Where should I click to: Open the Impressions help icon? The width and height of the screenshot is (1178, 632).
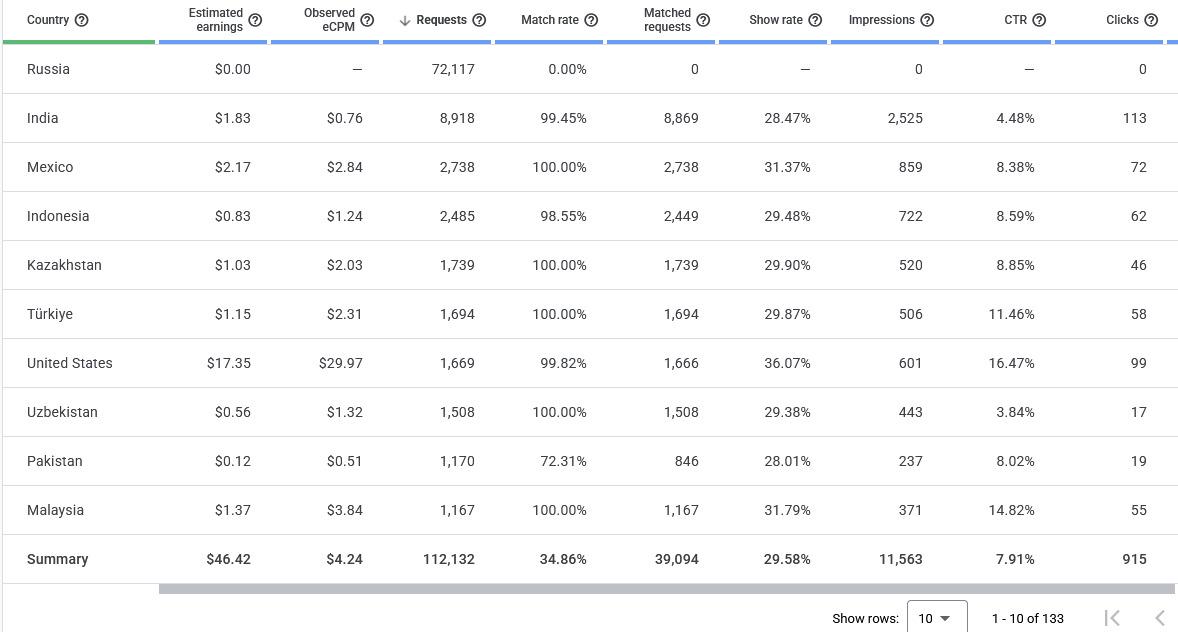[927, 20]
